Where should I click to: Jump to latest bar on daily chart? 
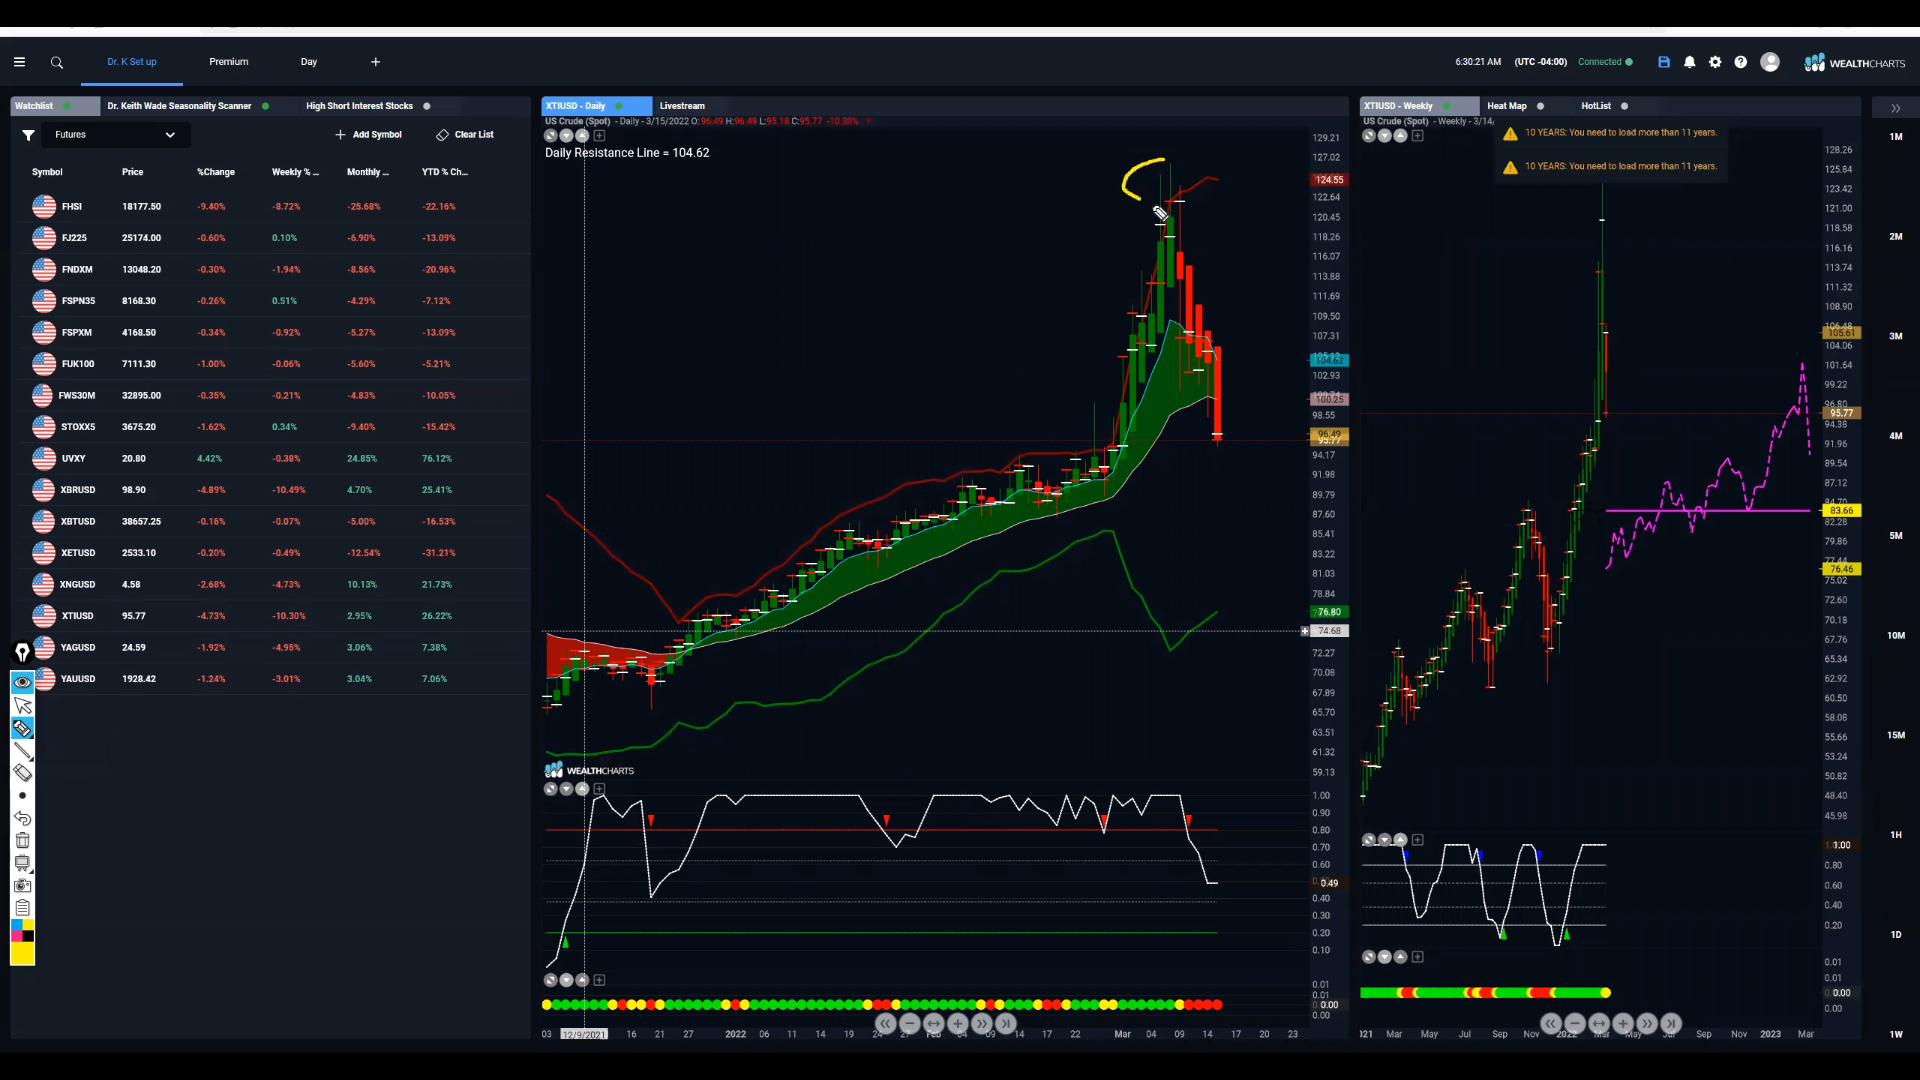point(1006,1023)
